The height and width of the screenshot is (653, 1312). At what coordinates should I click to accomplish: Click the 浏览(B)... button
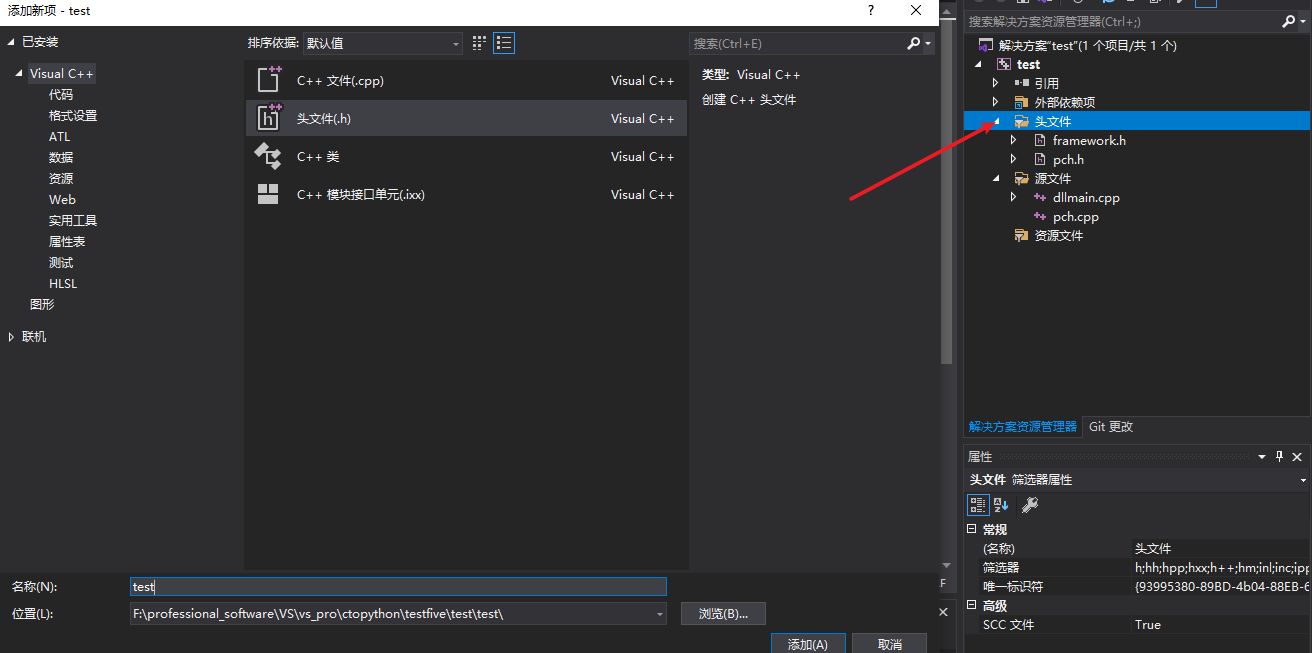(x=723, y=613)
